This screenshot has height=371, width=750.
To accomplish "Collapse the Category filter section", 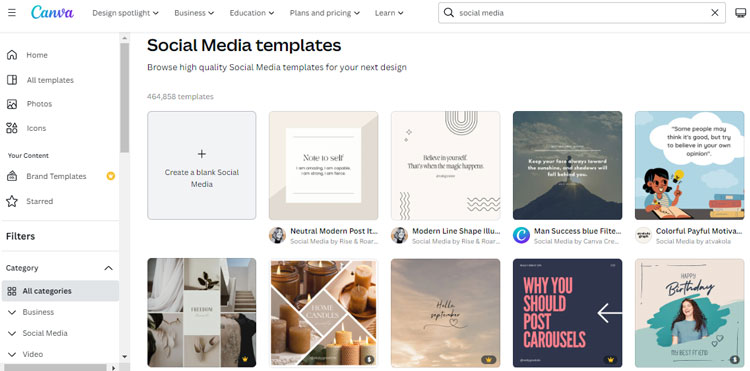I will click(109, 268).
